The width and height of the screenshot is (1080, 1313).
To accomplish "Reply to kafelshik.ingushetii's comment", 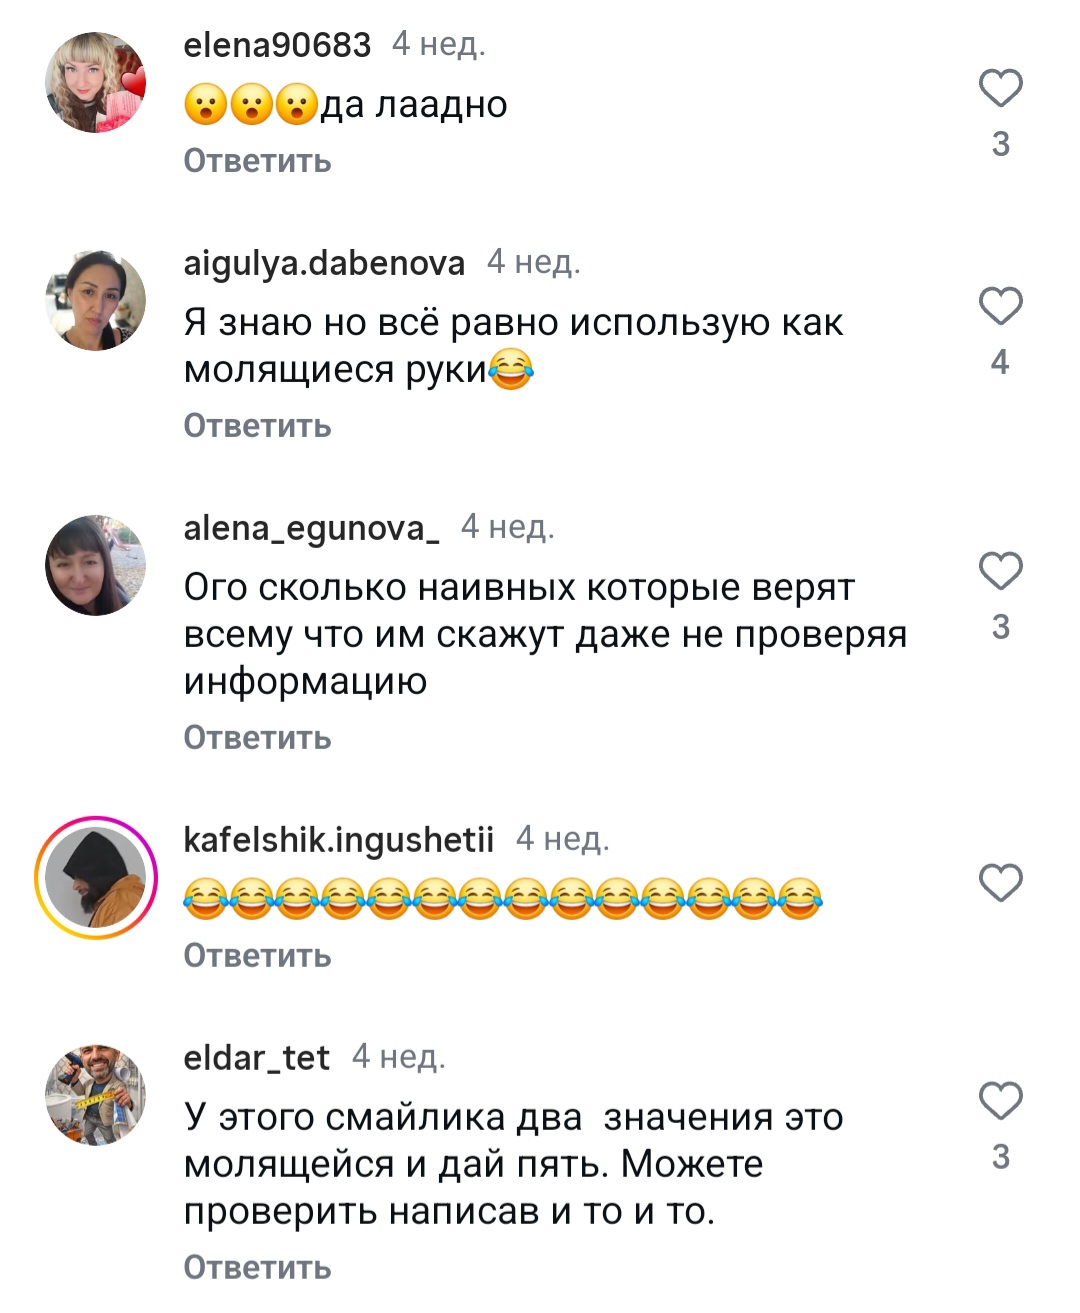I will pos(257,956).
